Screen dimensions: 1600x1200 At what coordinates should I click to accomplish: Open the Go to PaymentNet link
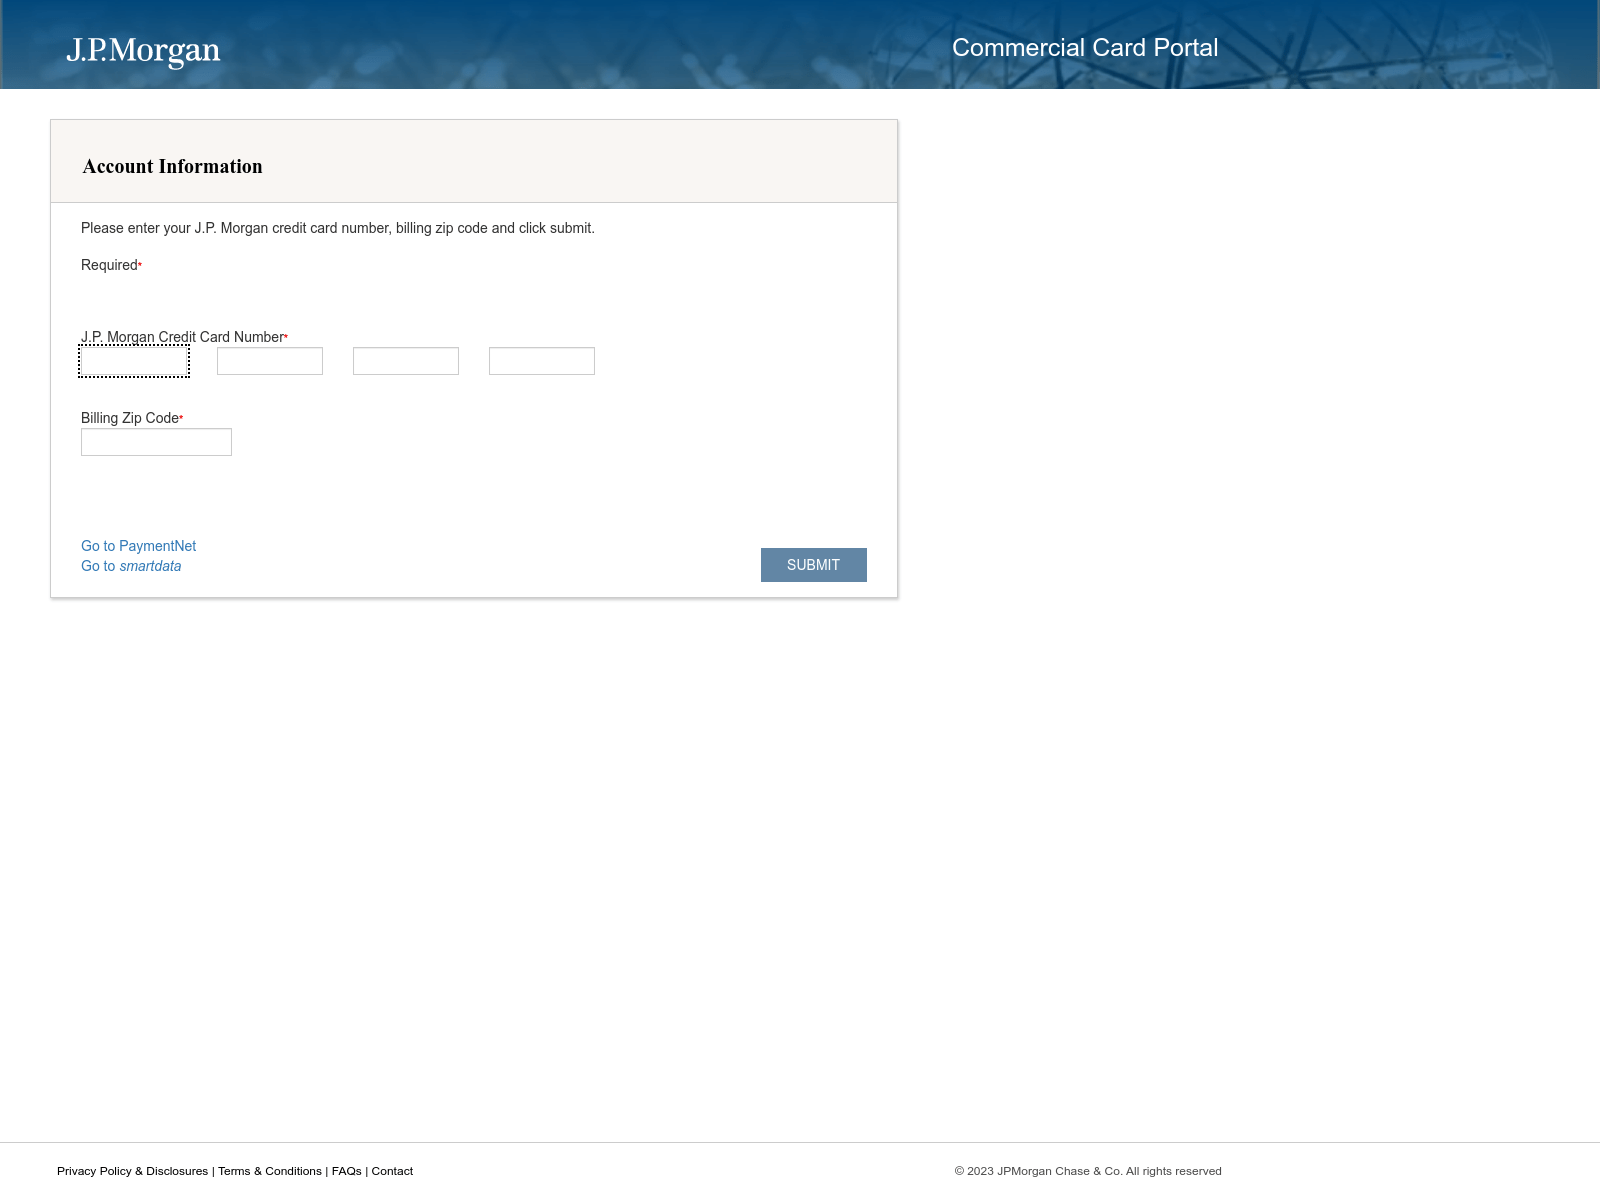pos(139,546)
